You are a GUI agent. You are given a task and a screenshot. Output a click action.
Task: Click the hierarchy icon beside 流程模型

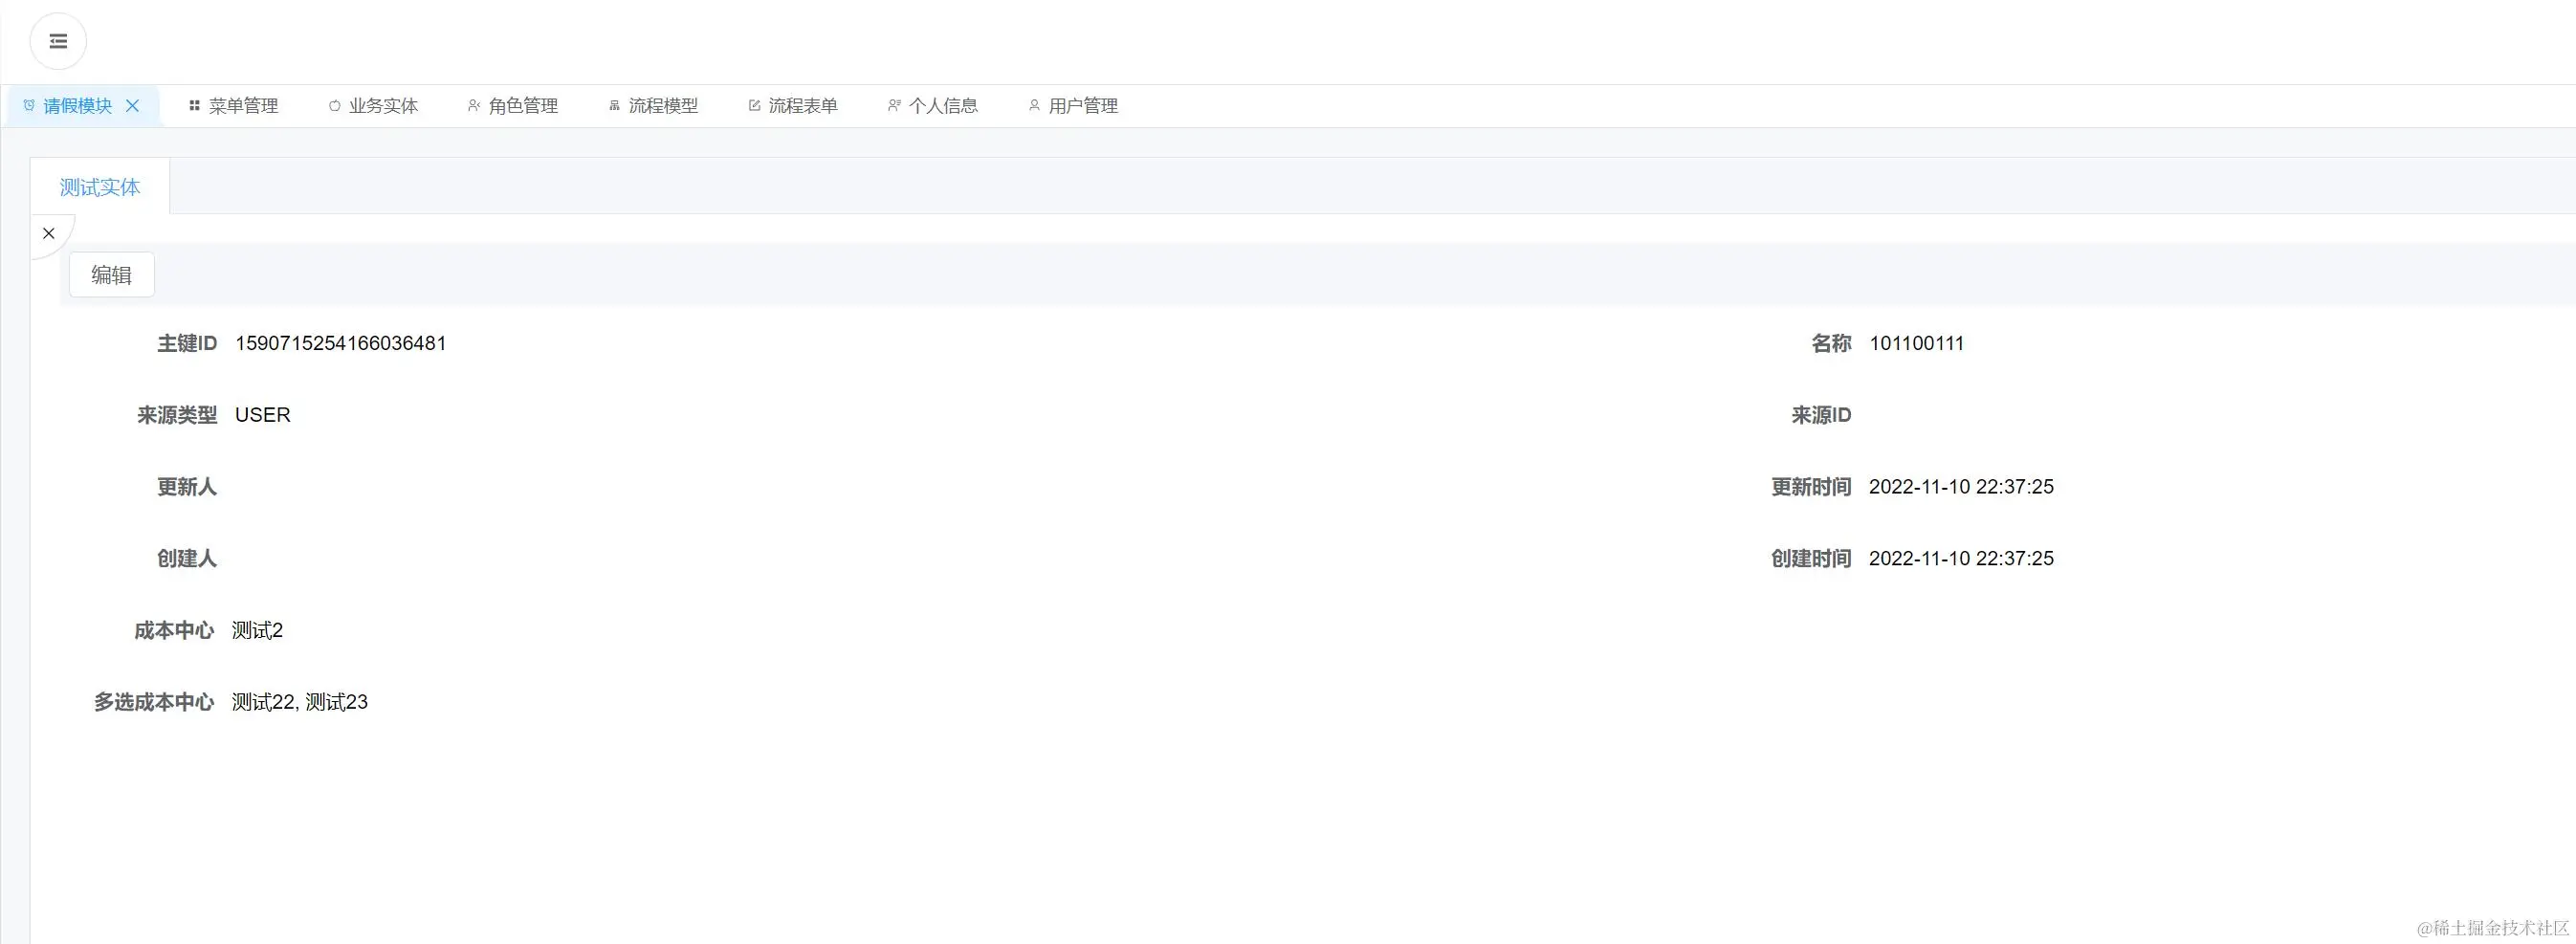pos(614,105)
